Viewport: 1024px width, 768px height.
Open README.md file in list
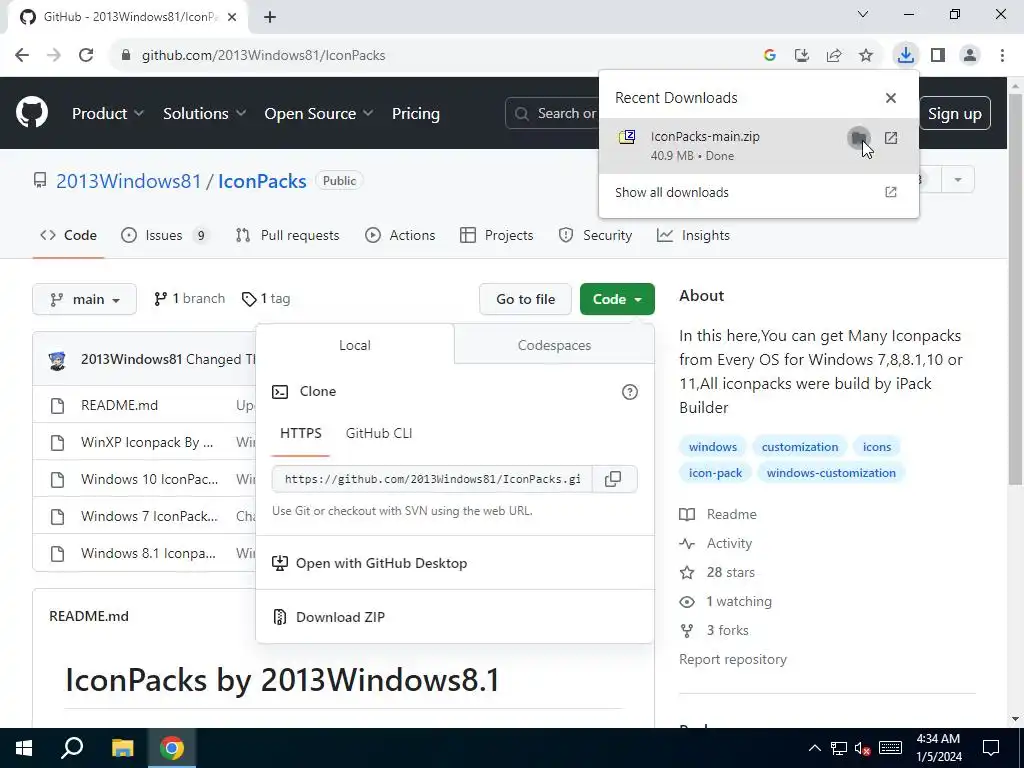click(x=120, y=406)
